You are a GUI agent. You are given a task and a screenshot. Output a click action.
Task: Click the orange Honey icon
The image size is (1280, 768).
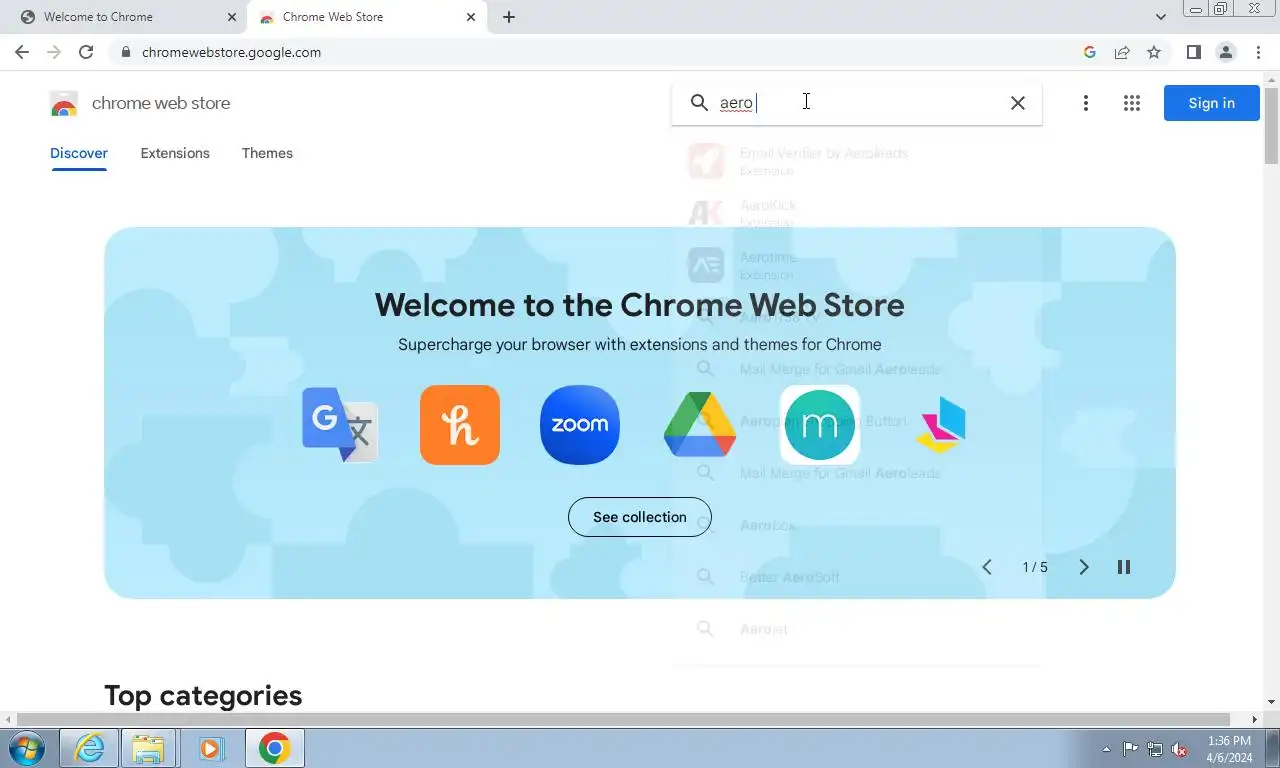coord(460,425)
